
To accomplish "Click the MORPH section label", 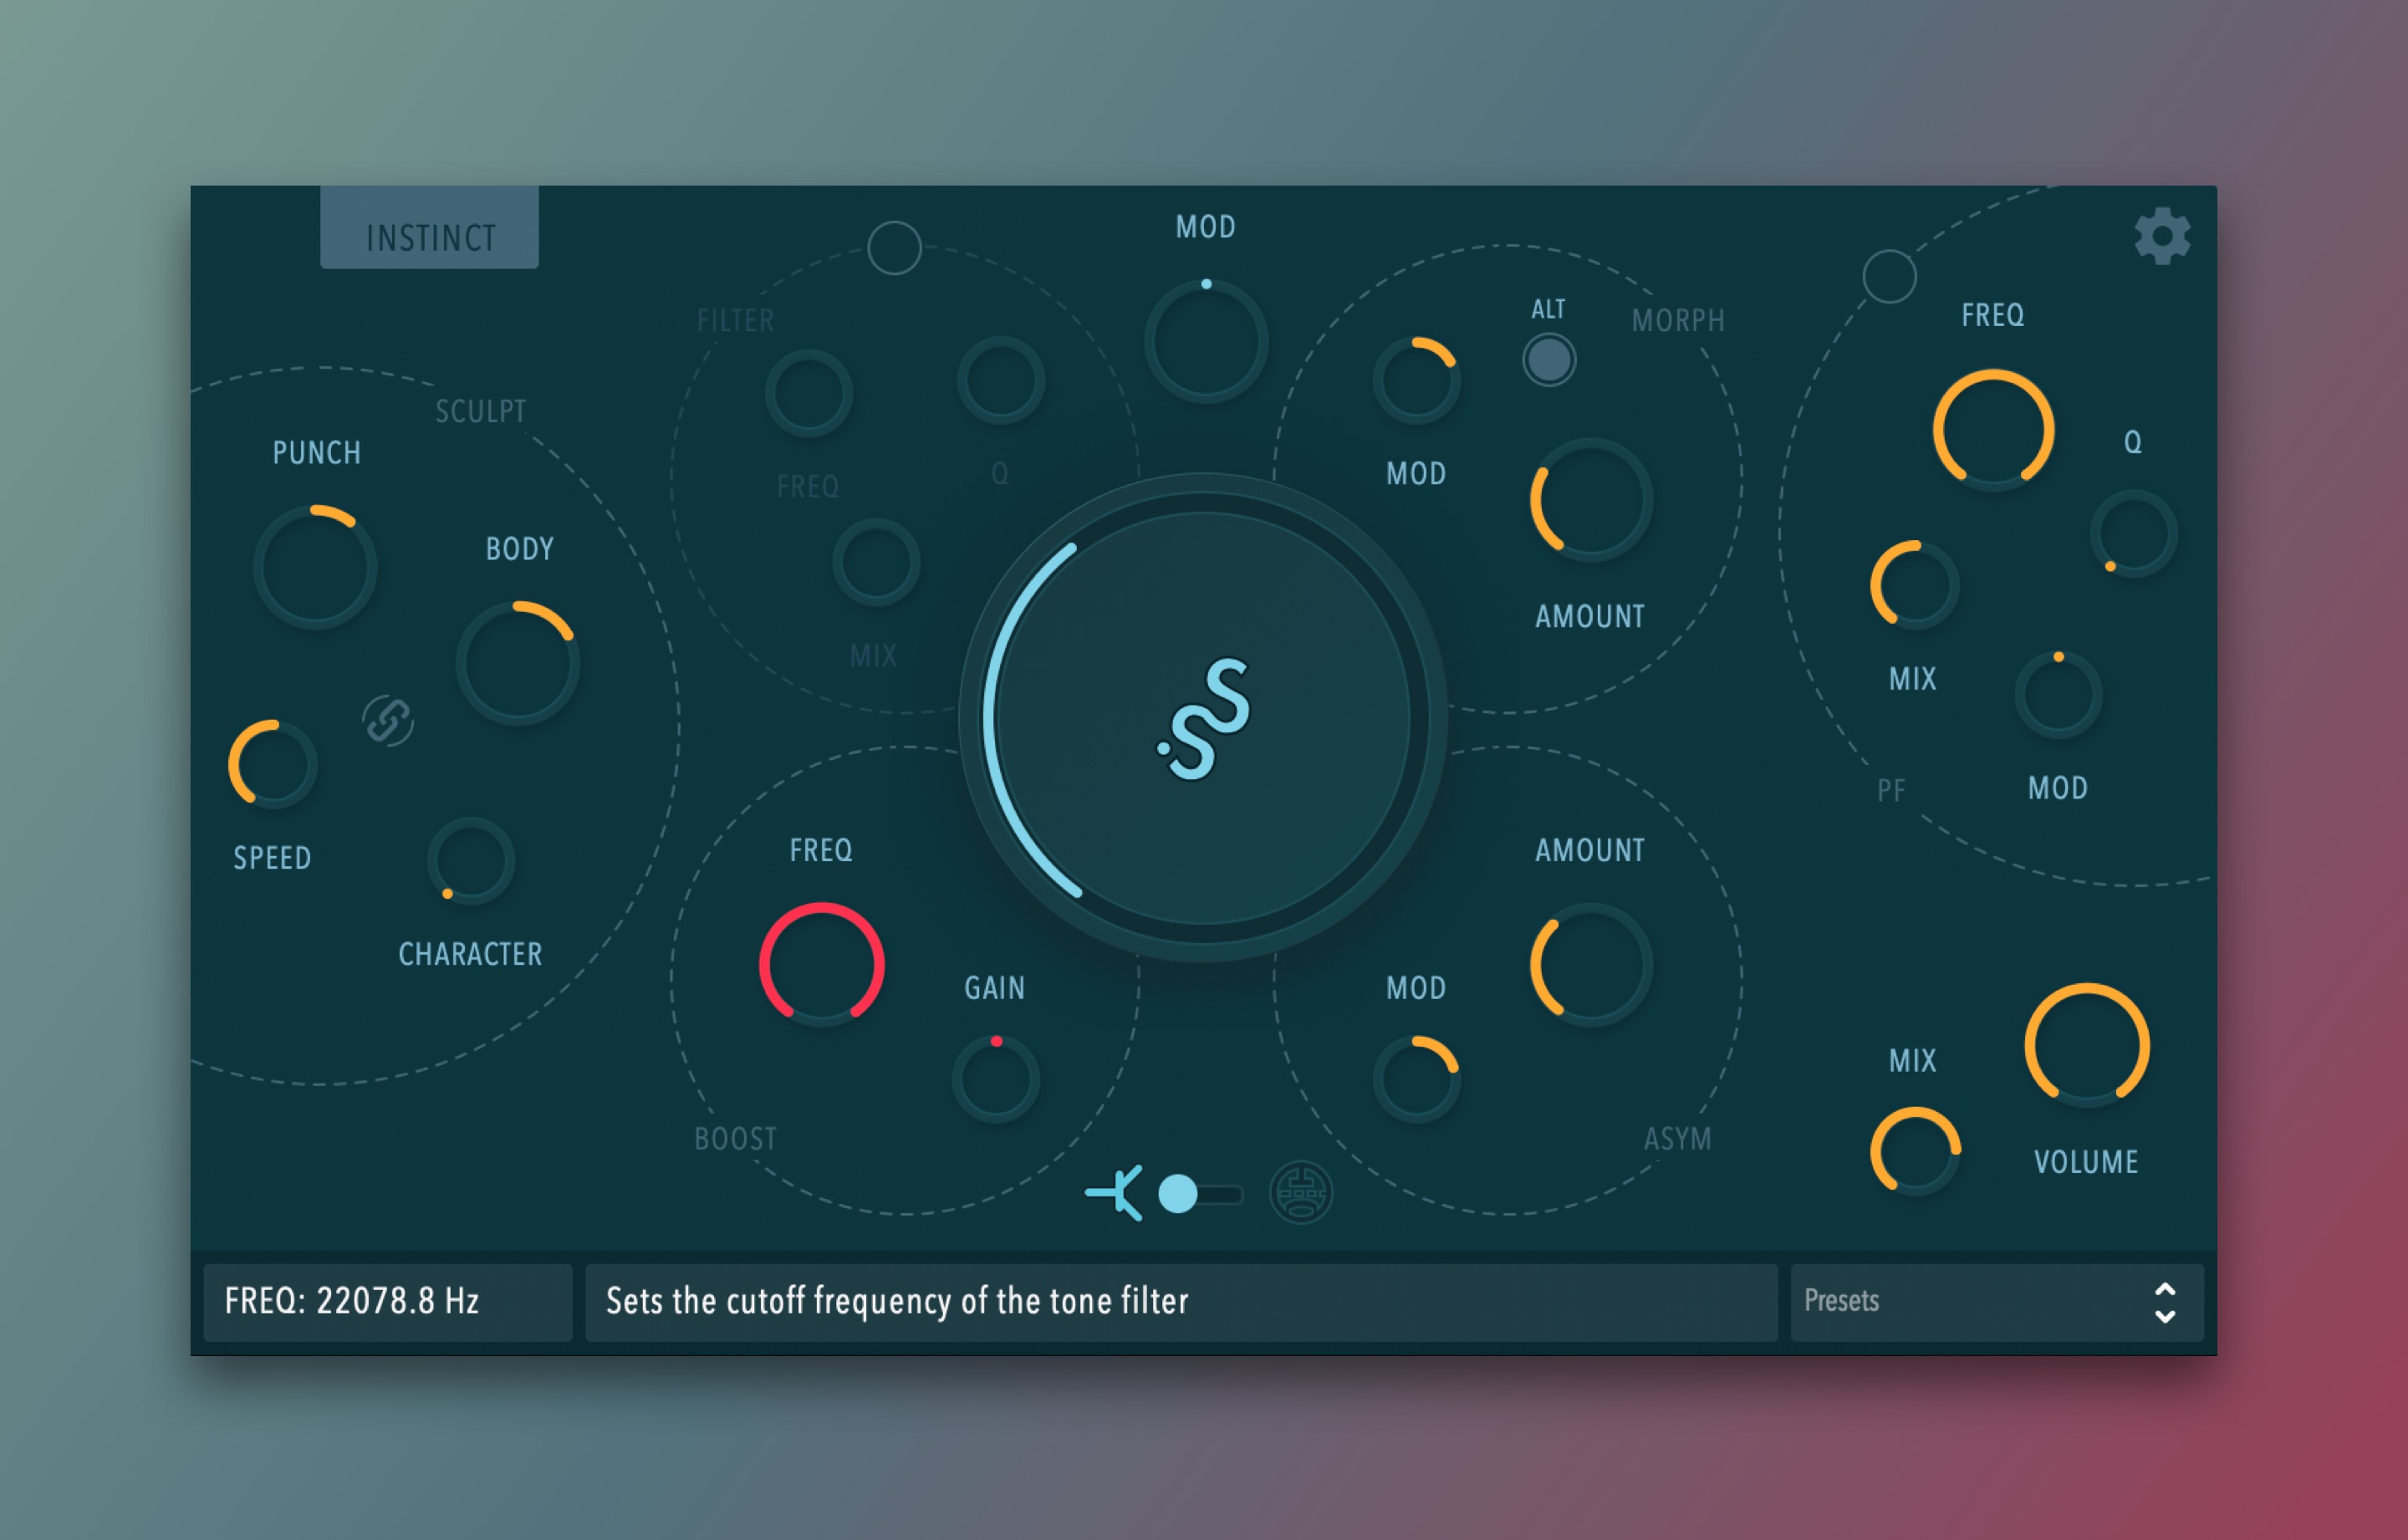I will point(1678,321).
